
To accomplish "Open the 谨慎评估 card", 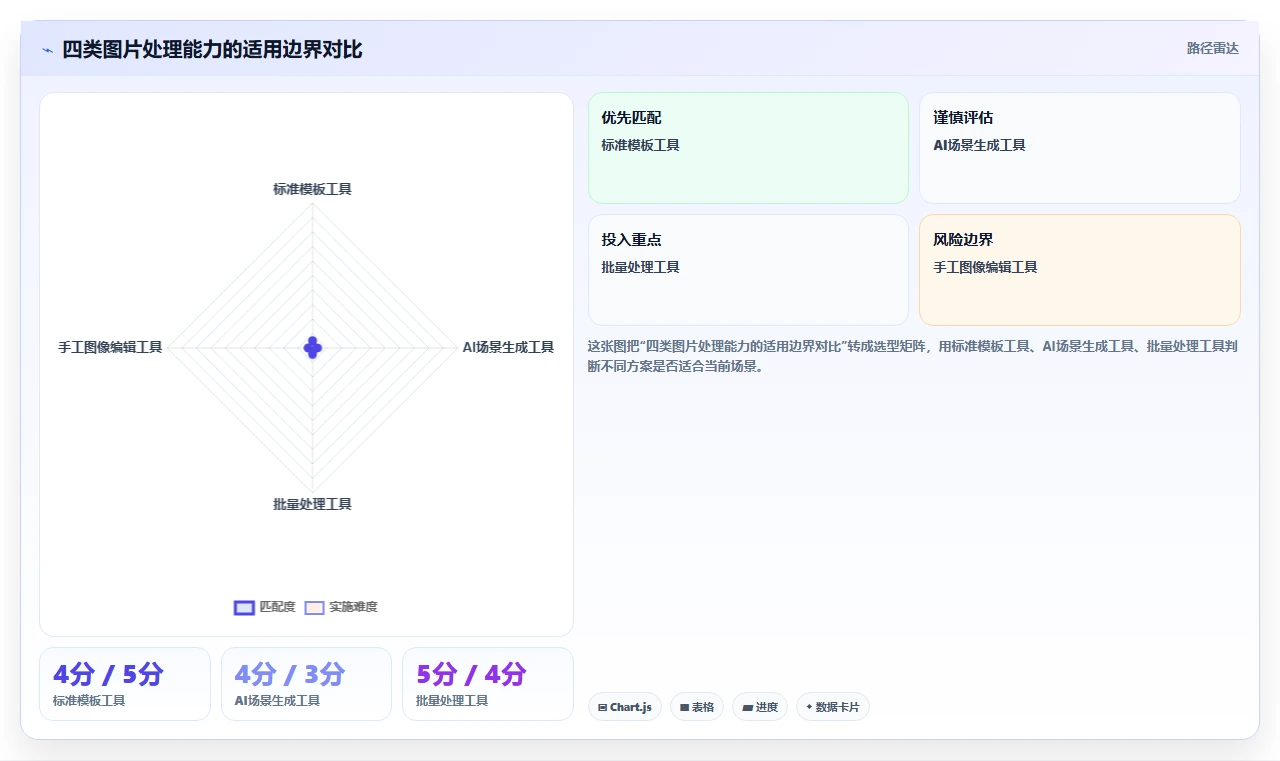I will point(1080,148).
